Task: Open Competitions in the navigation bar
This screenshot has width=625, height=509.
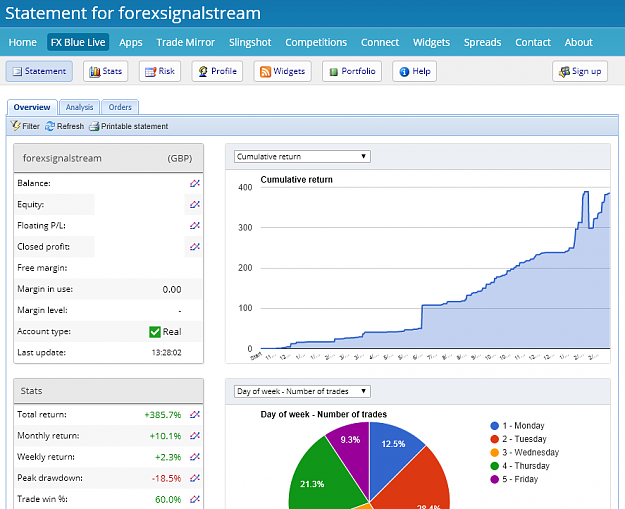Action: [x=316, y=42]
